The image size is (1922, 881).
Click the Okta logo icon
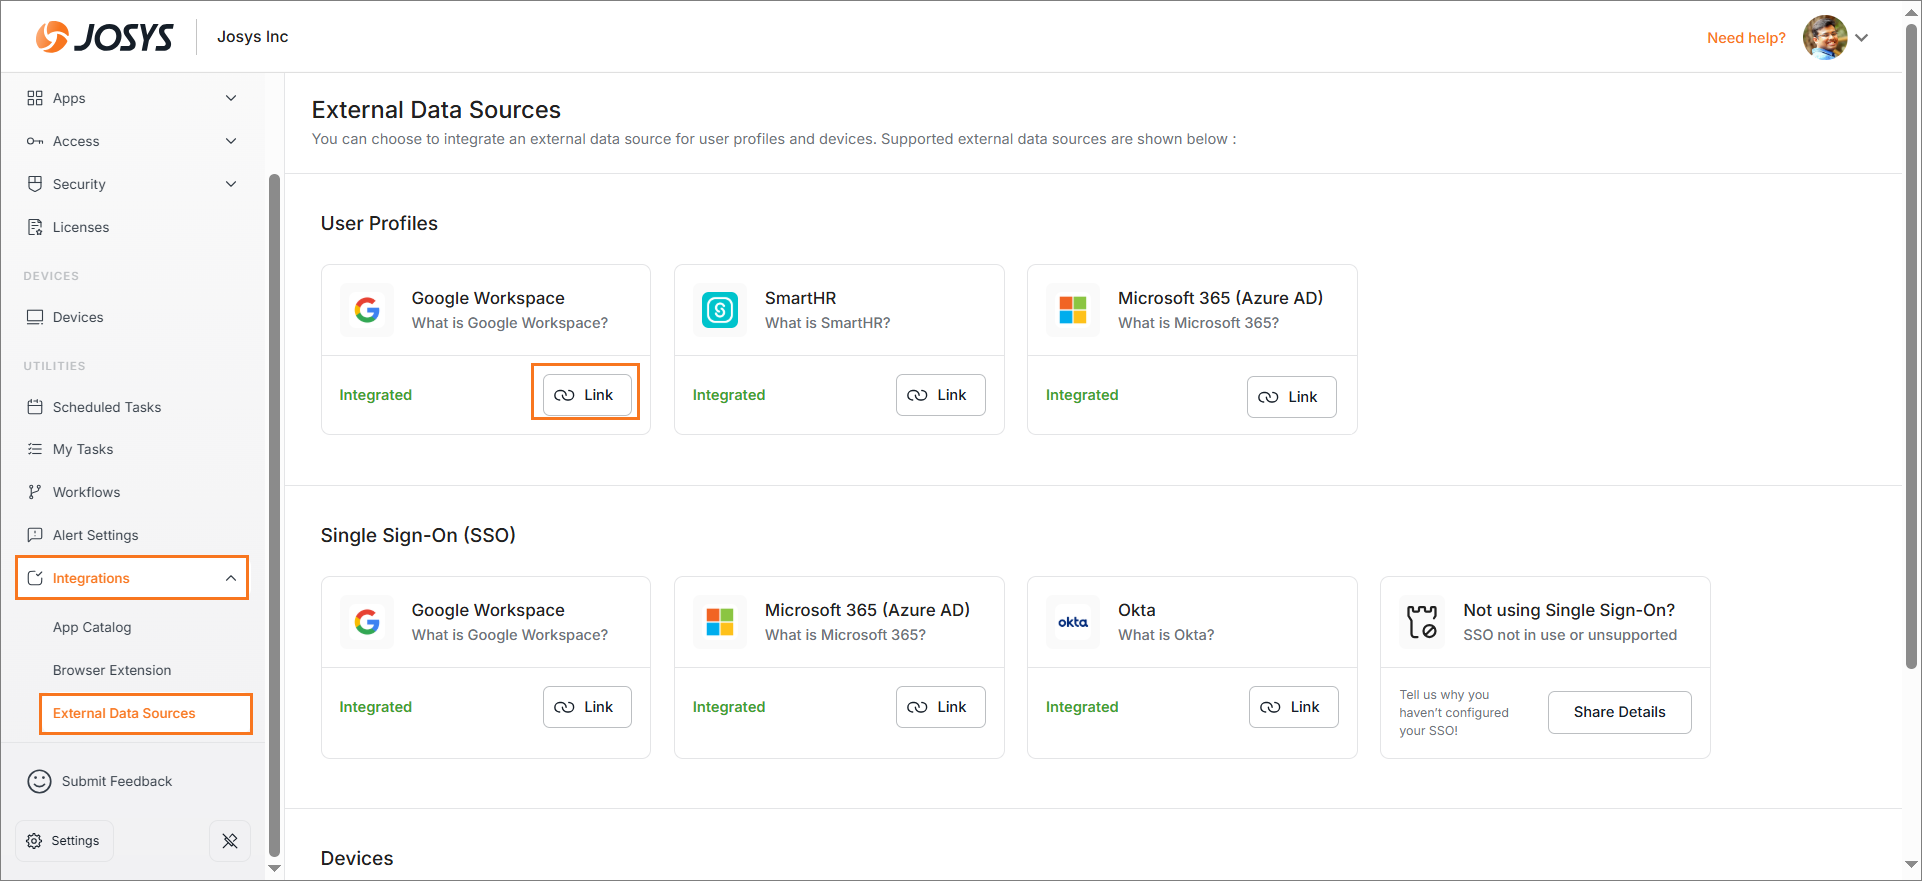coord(1073,622)
